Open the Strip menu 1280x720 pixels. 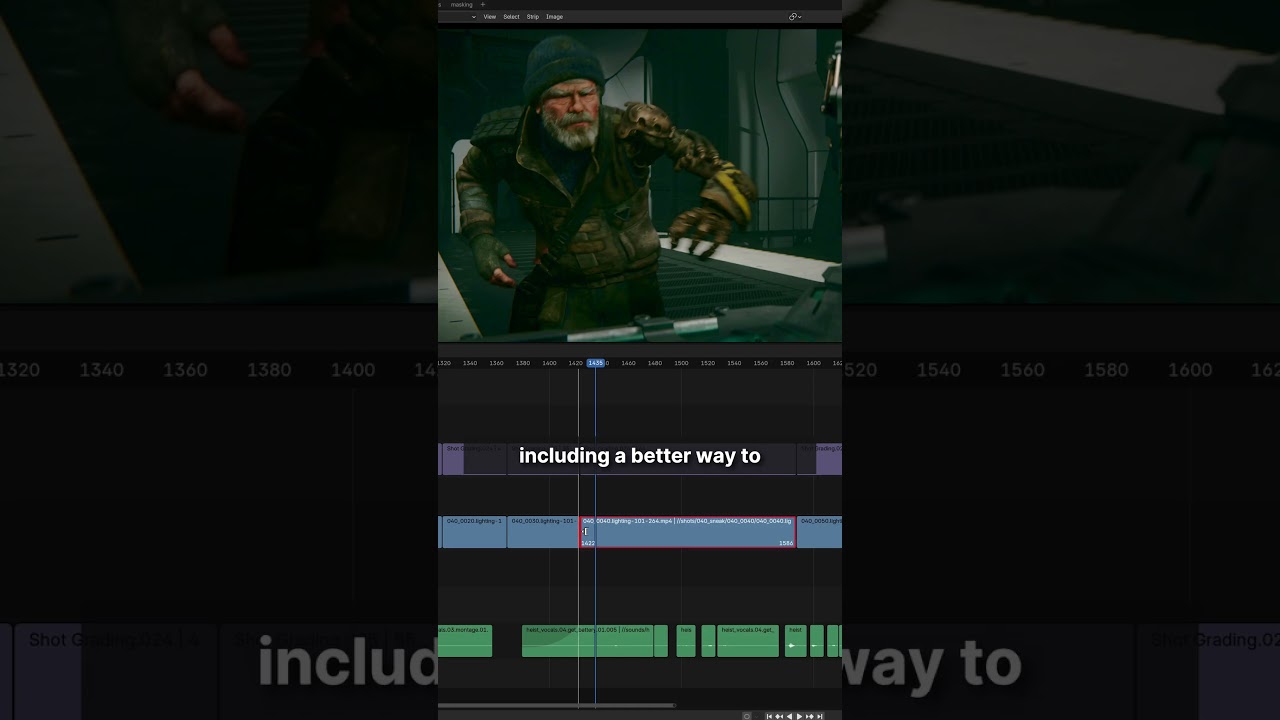coord(533,17)
